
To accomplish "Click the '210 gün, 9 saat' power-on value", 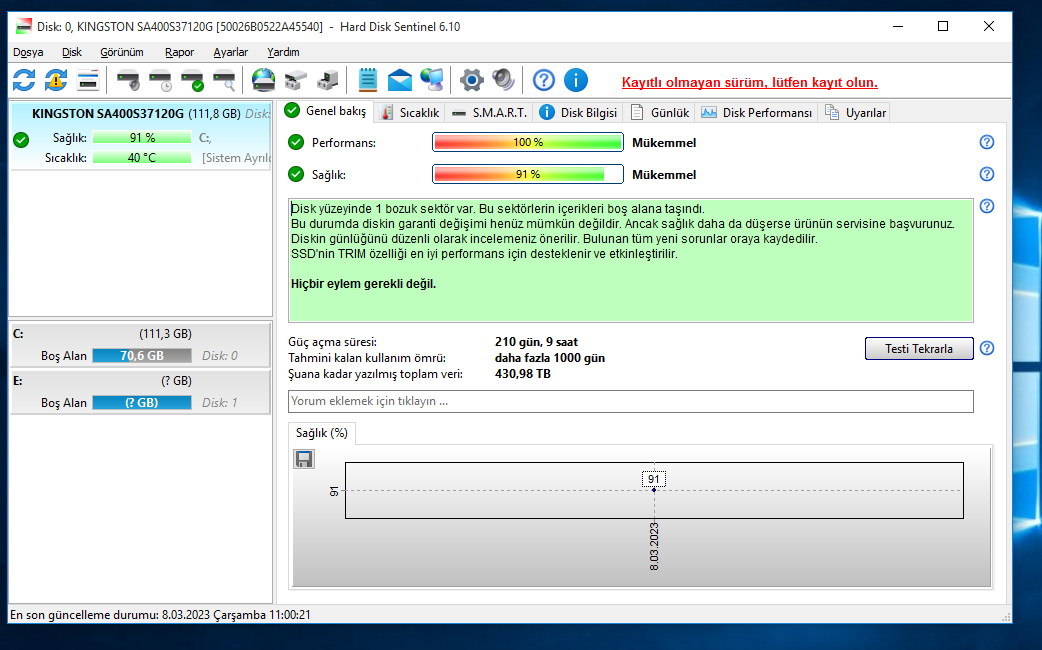I will (x=536, y=342).
